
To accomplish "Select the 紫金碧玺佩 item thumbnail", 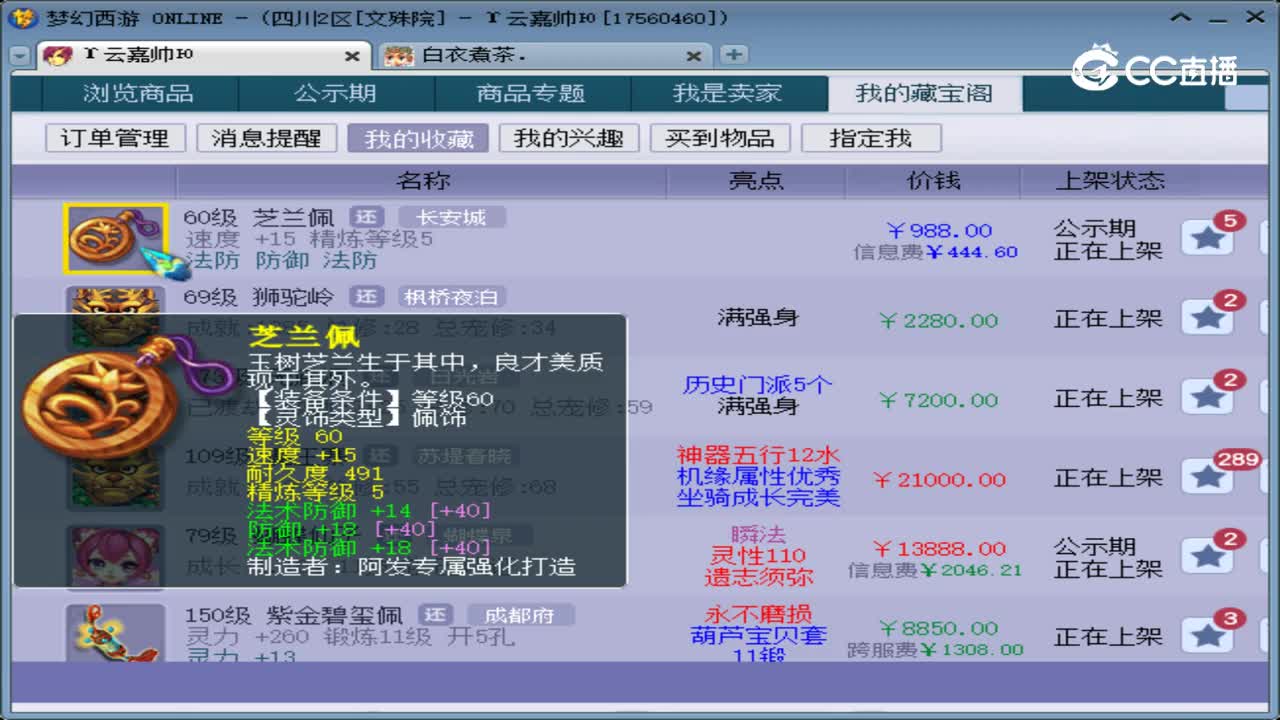I will pos(115,634).
